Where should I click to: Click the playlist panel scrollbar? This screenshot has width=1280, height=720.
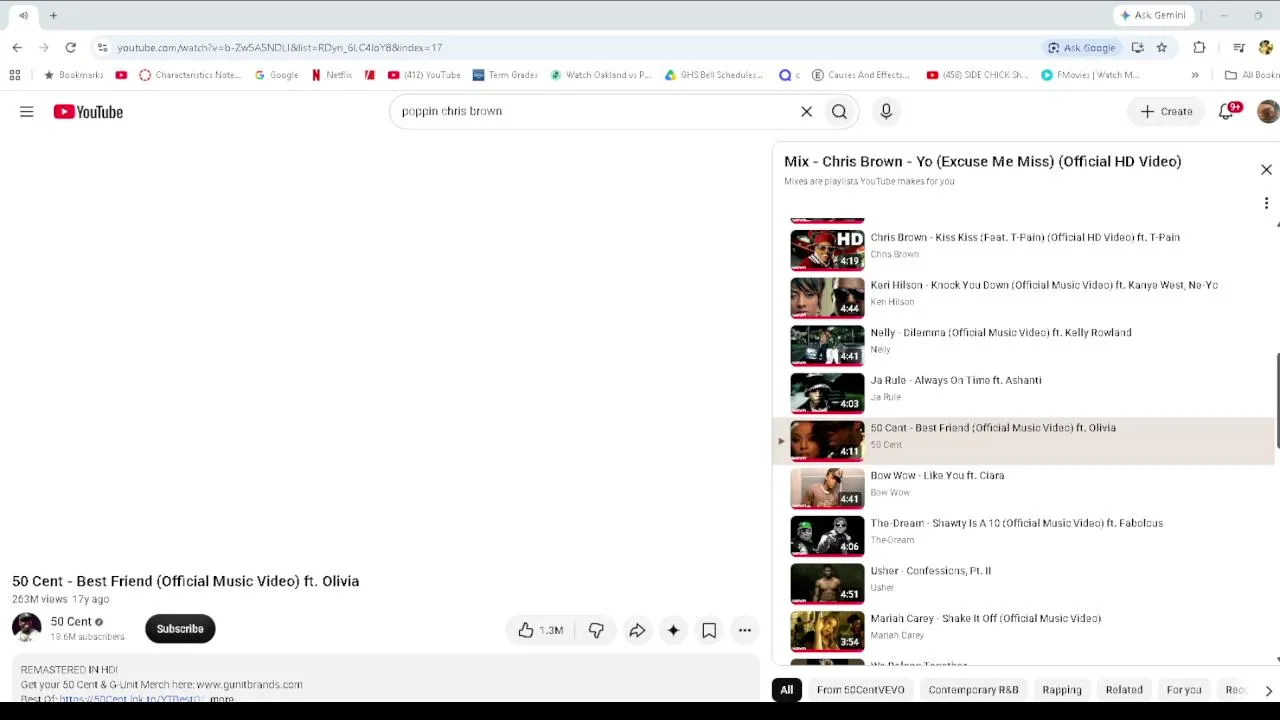(1277, 400)
